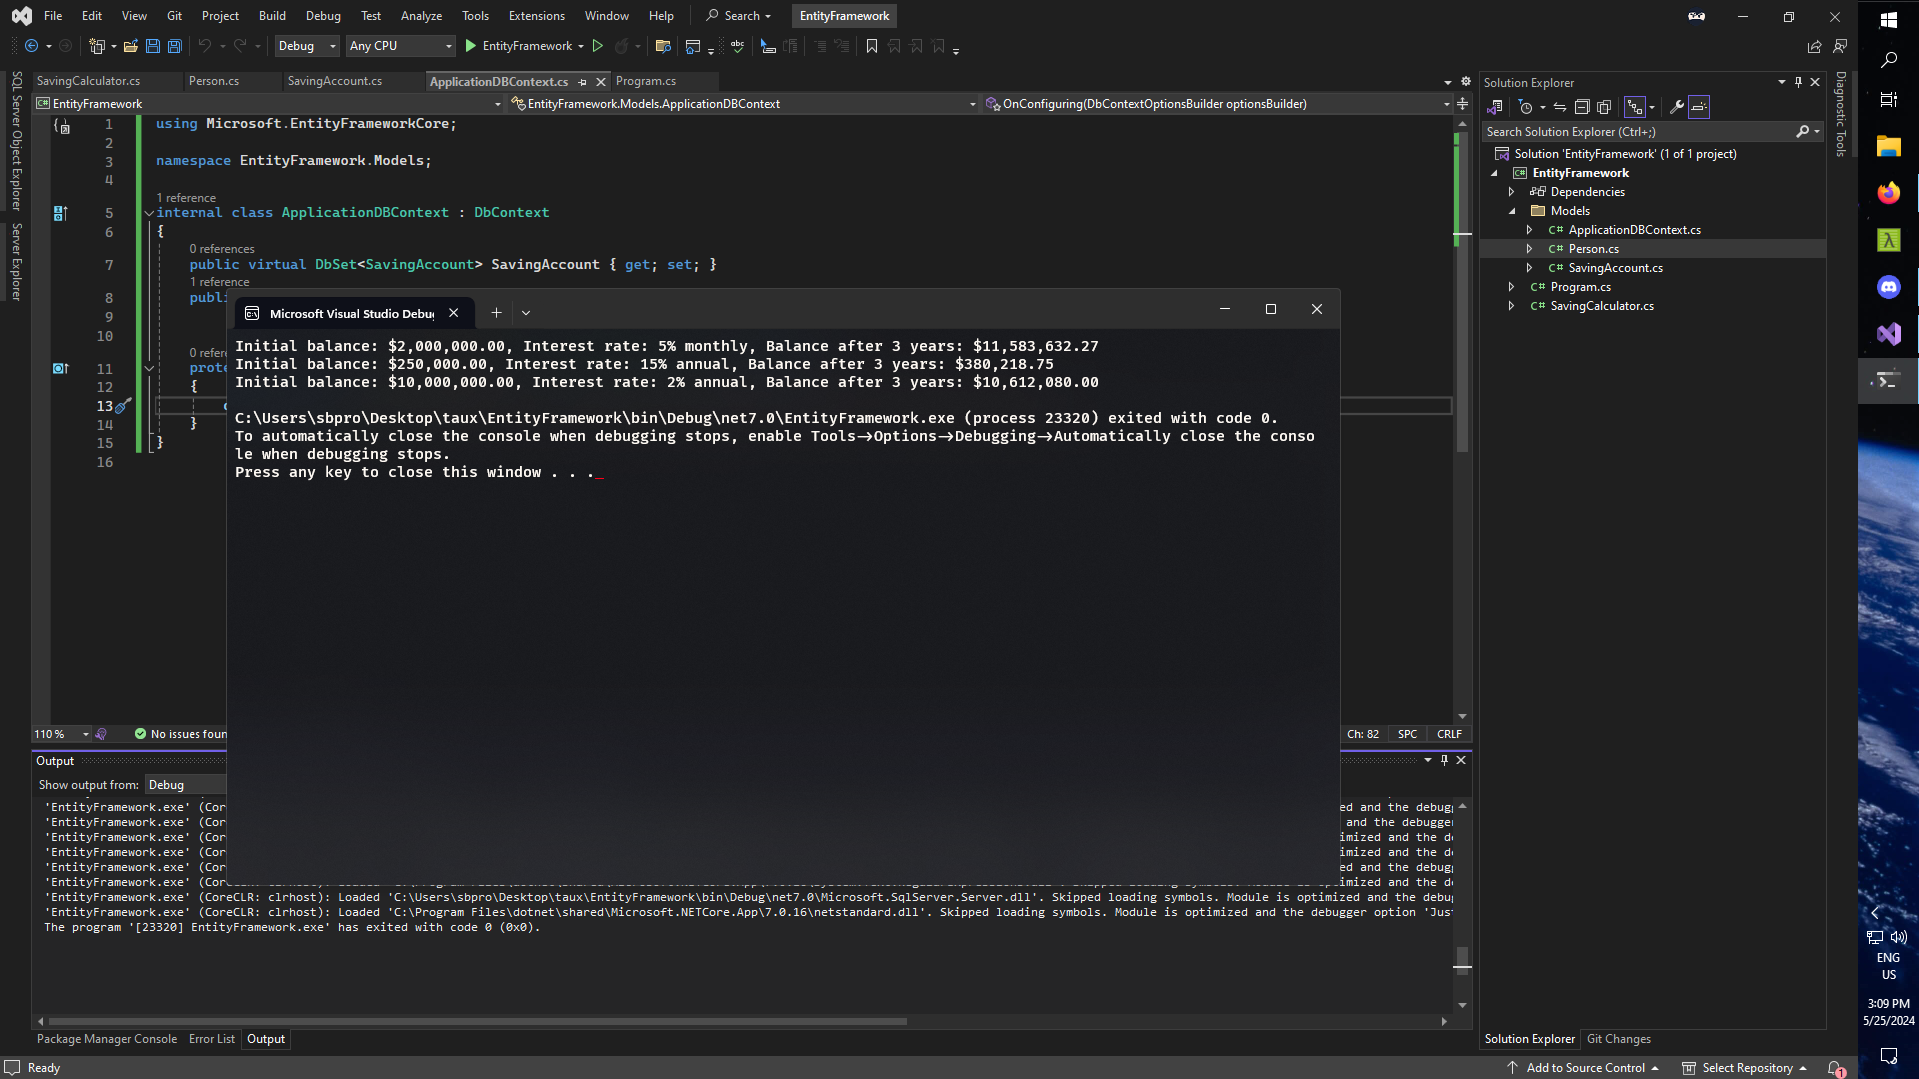This screenshot has width=1919, height=1079.
Task: Open the OnConfiguring member navigation dropdown
Action: 1217,104
